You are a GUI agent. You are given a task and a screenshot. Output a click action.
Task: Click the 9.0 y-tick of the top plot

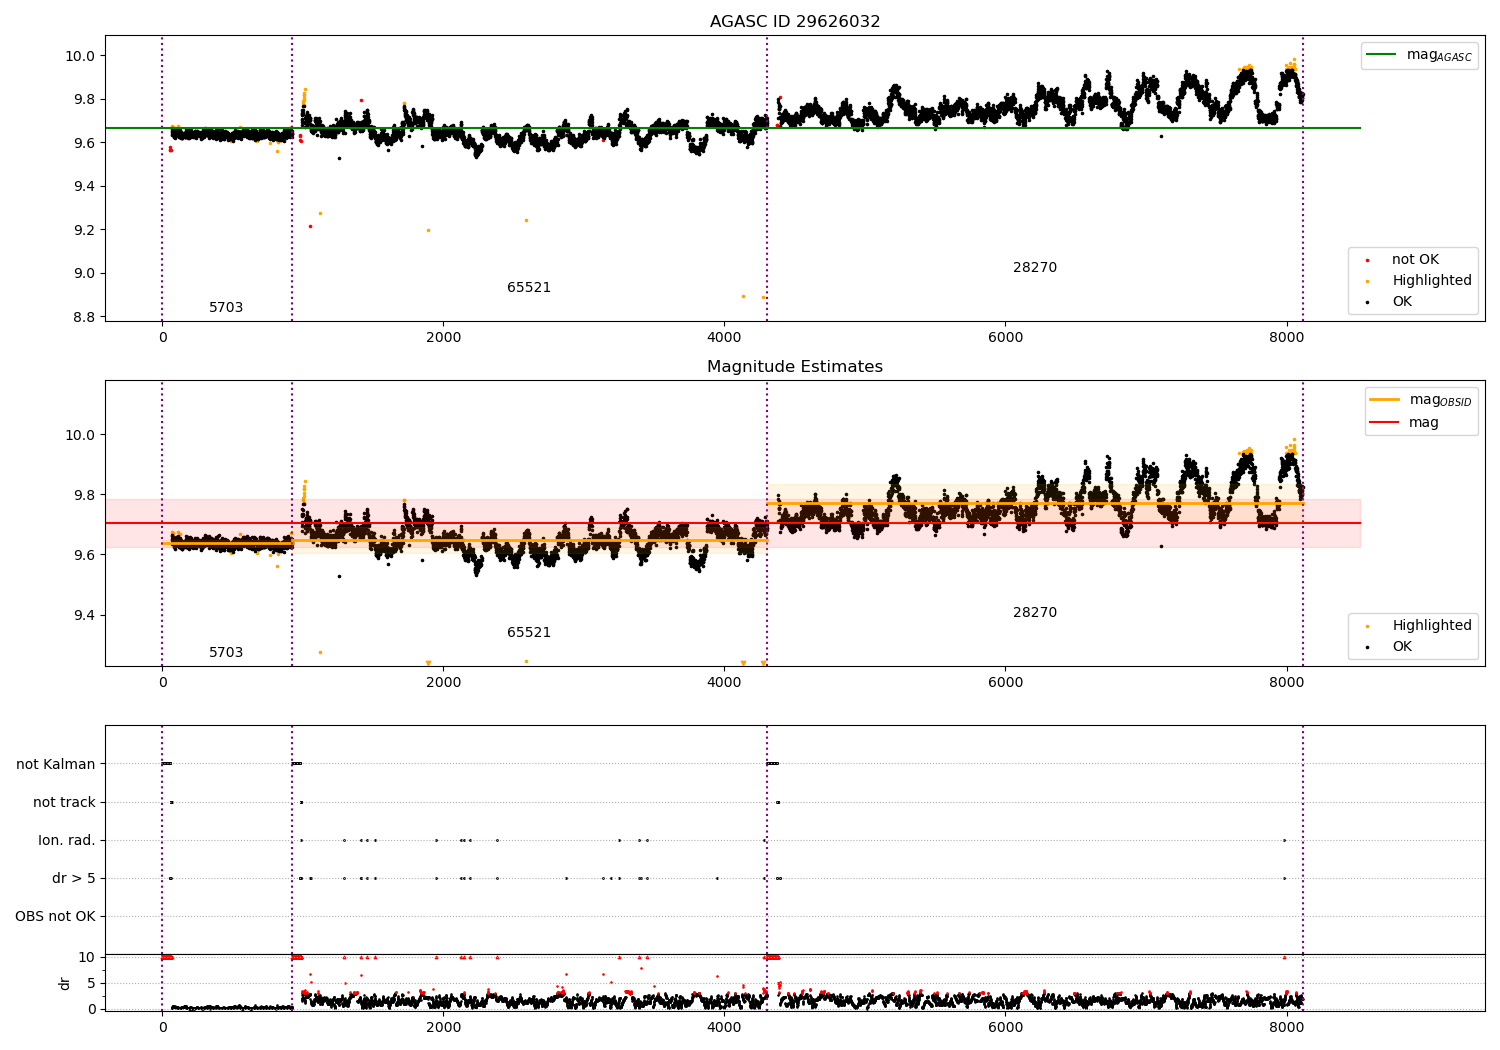point(84,274)
